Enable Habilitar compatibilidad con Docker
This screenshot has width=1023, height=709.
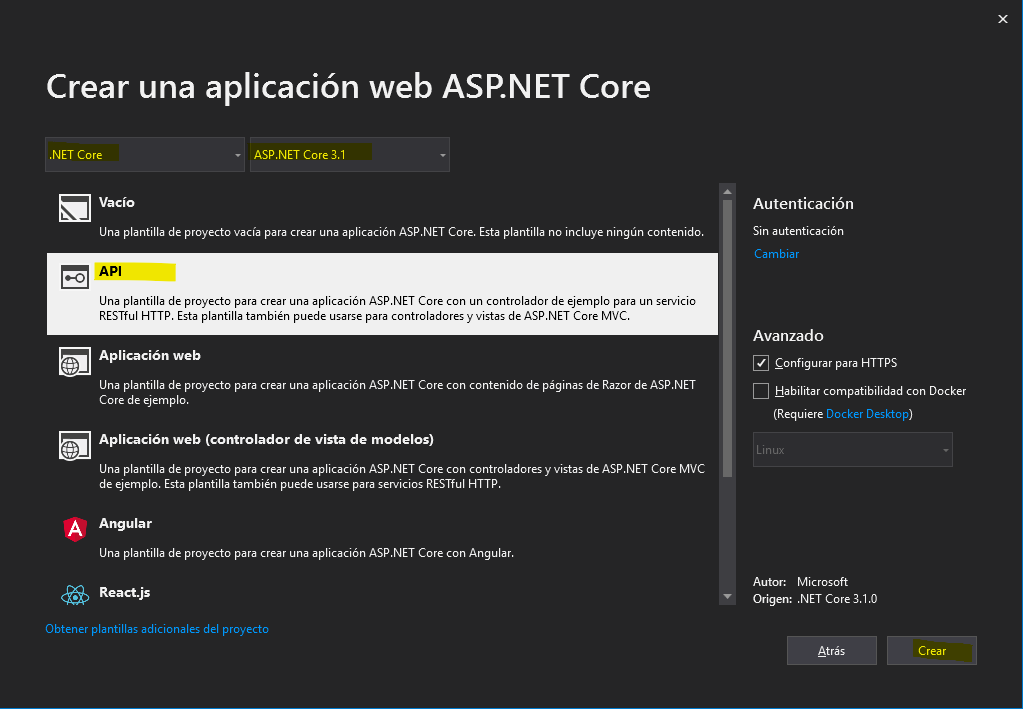(x=761, y=391)
